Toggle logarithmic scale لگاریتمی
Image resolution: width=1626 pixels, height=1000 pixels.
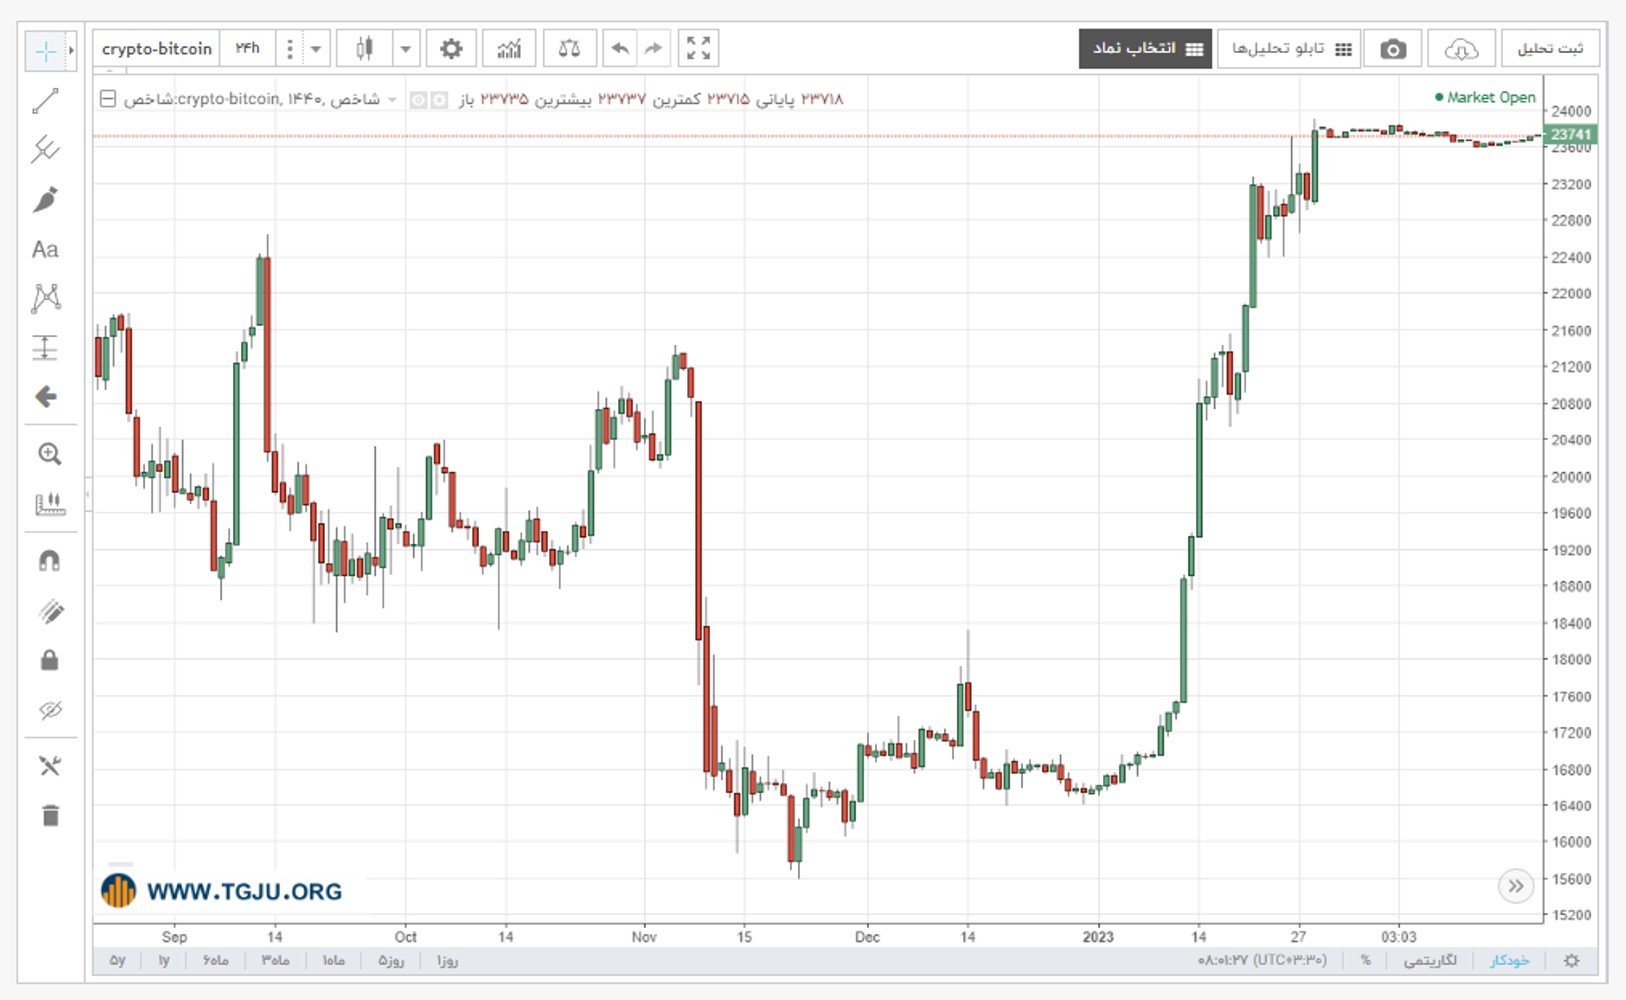pos(1430,960)
